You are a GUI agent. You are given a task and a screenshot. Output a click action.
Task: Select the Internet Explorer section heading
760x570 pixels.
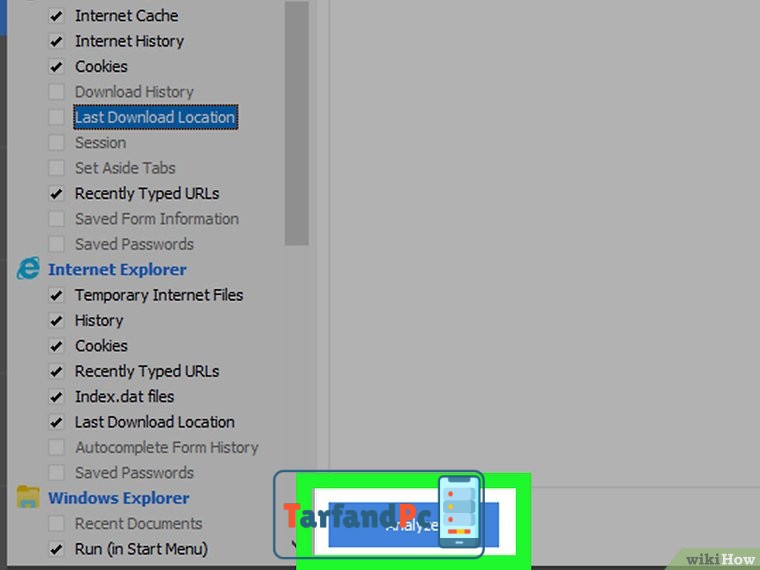point(117,269)
